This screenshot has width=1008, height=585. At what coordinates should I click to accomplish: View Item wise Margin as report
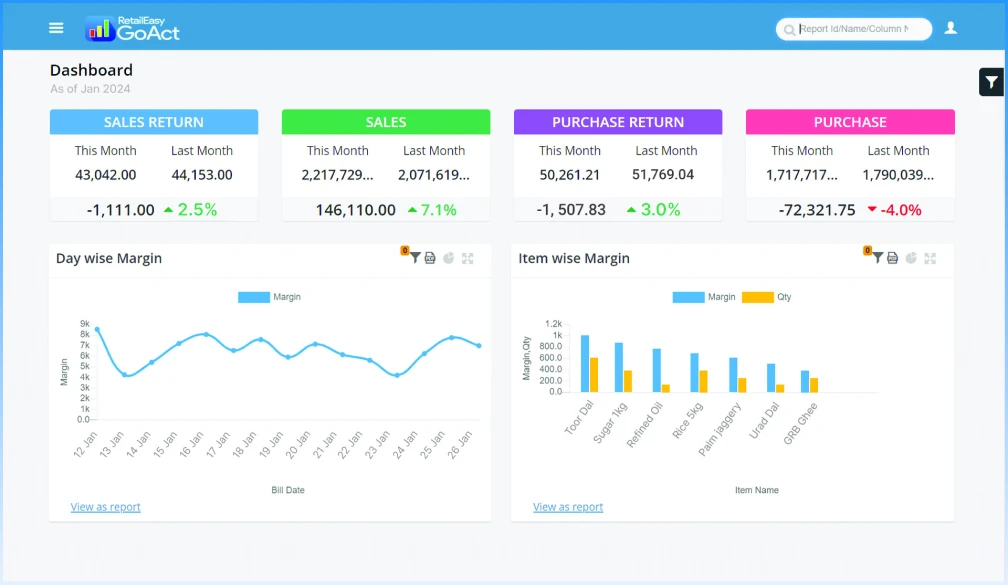[567, 507]
